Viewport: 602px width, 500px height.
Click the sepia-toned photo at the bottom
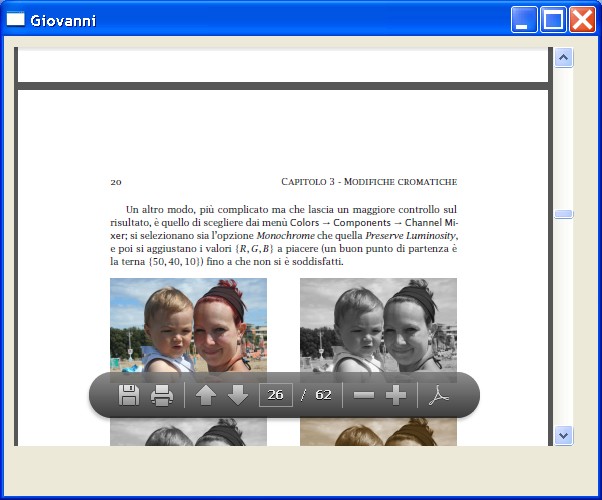click(378, 432)
